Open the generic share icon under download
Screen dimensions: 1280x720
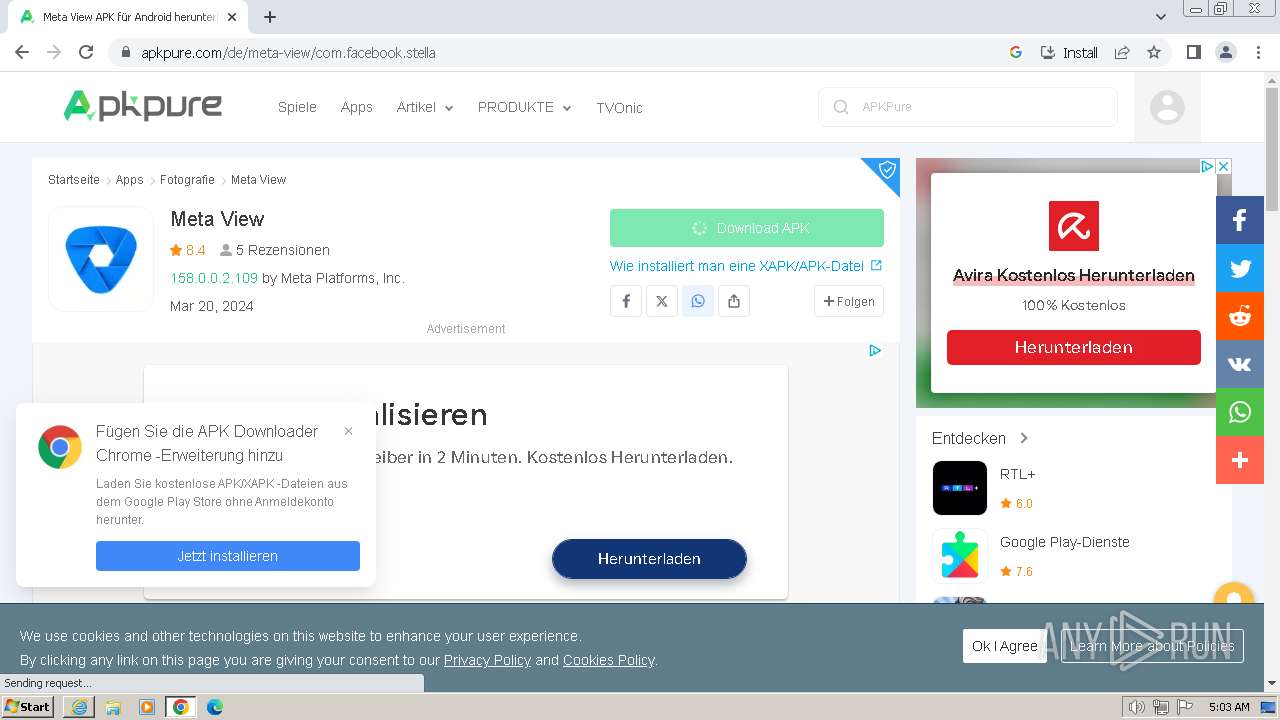coord(734,301)
